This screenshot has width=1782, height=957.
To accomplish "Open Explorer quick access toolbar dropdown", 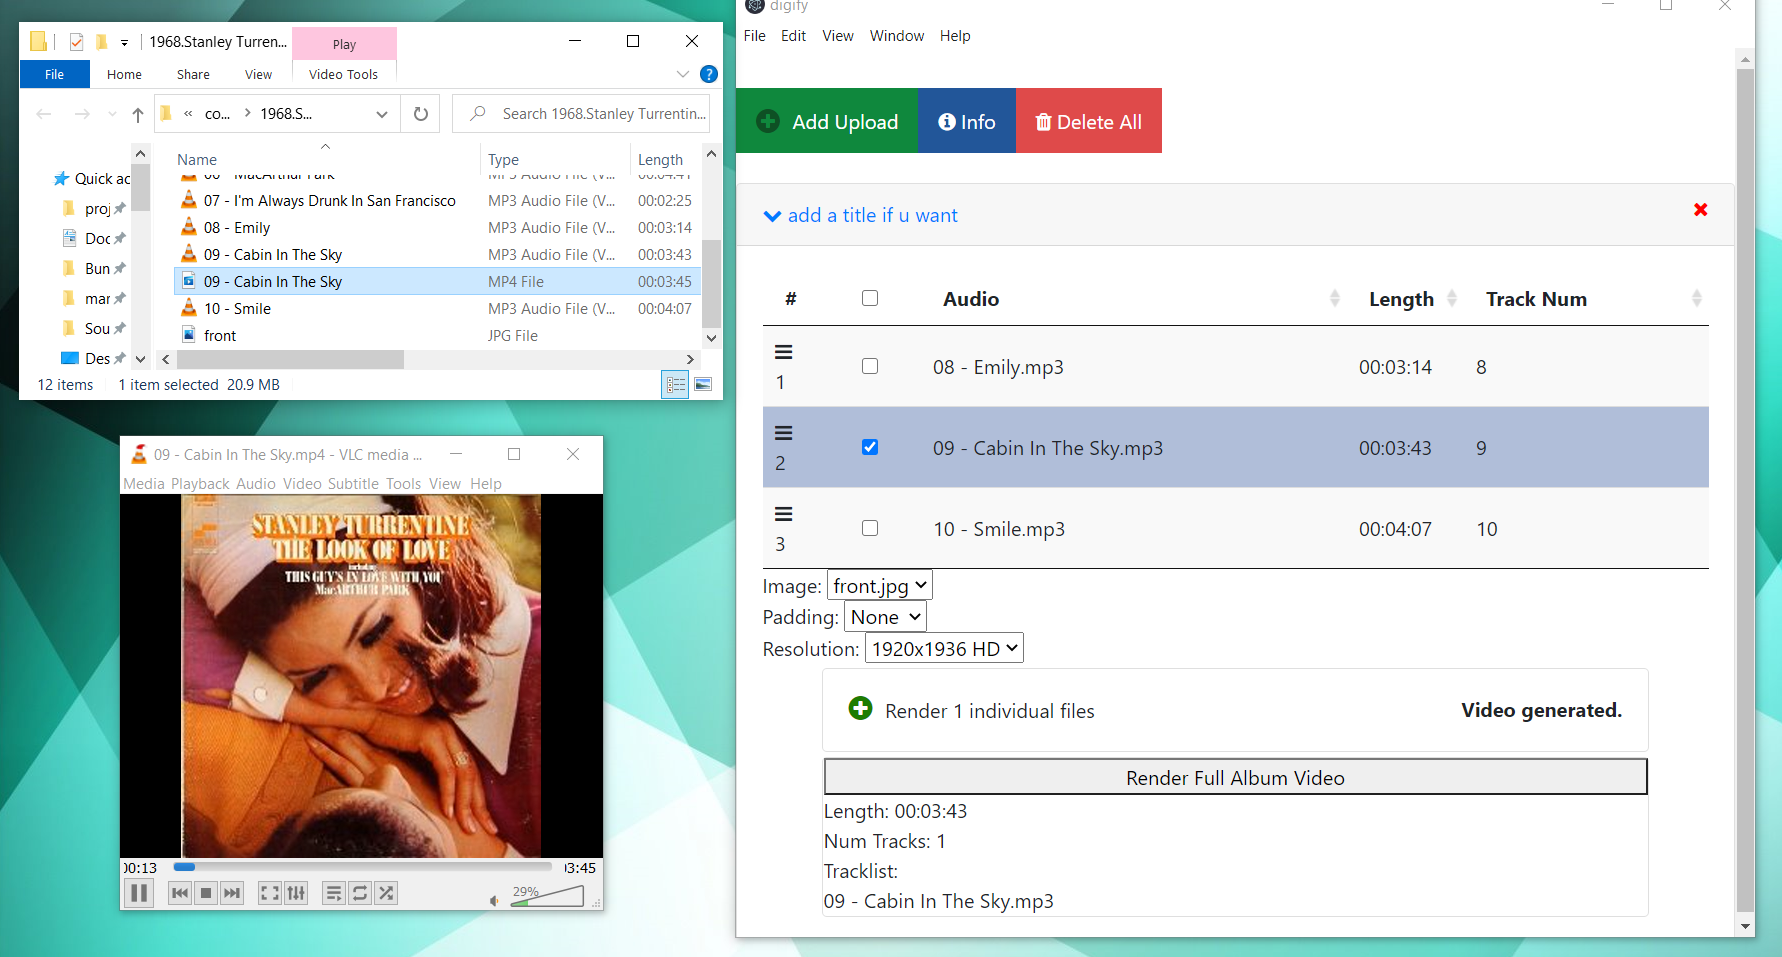I will 124,42.
